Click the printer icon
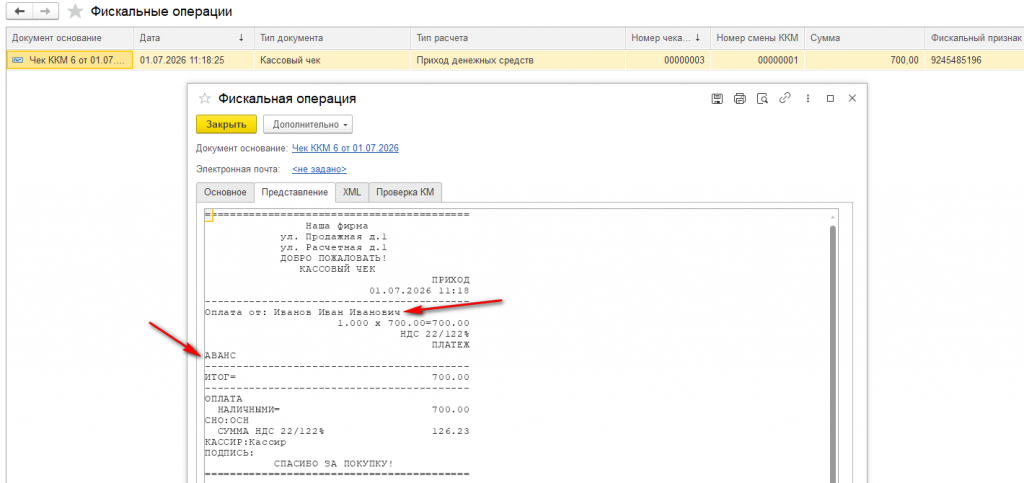This screenshot has width=1024, height=483. [739, 99]
